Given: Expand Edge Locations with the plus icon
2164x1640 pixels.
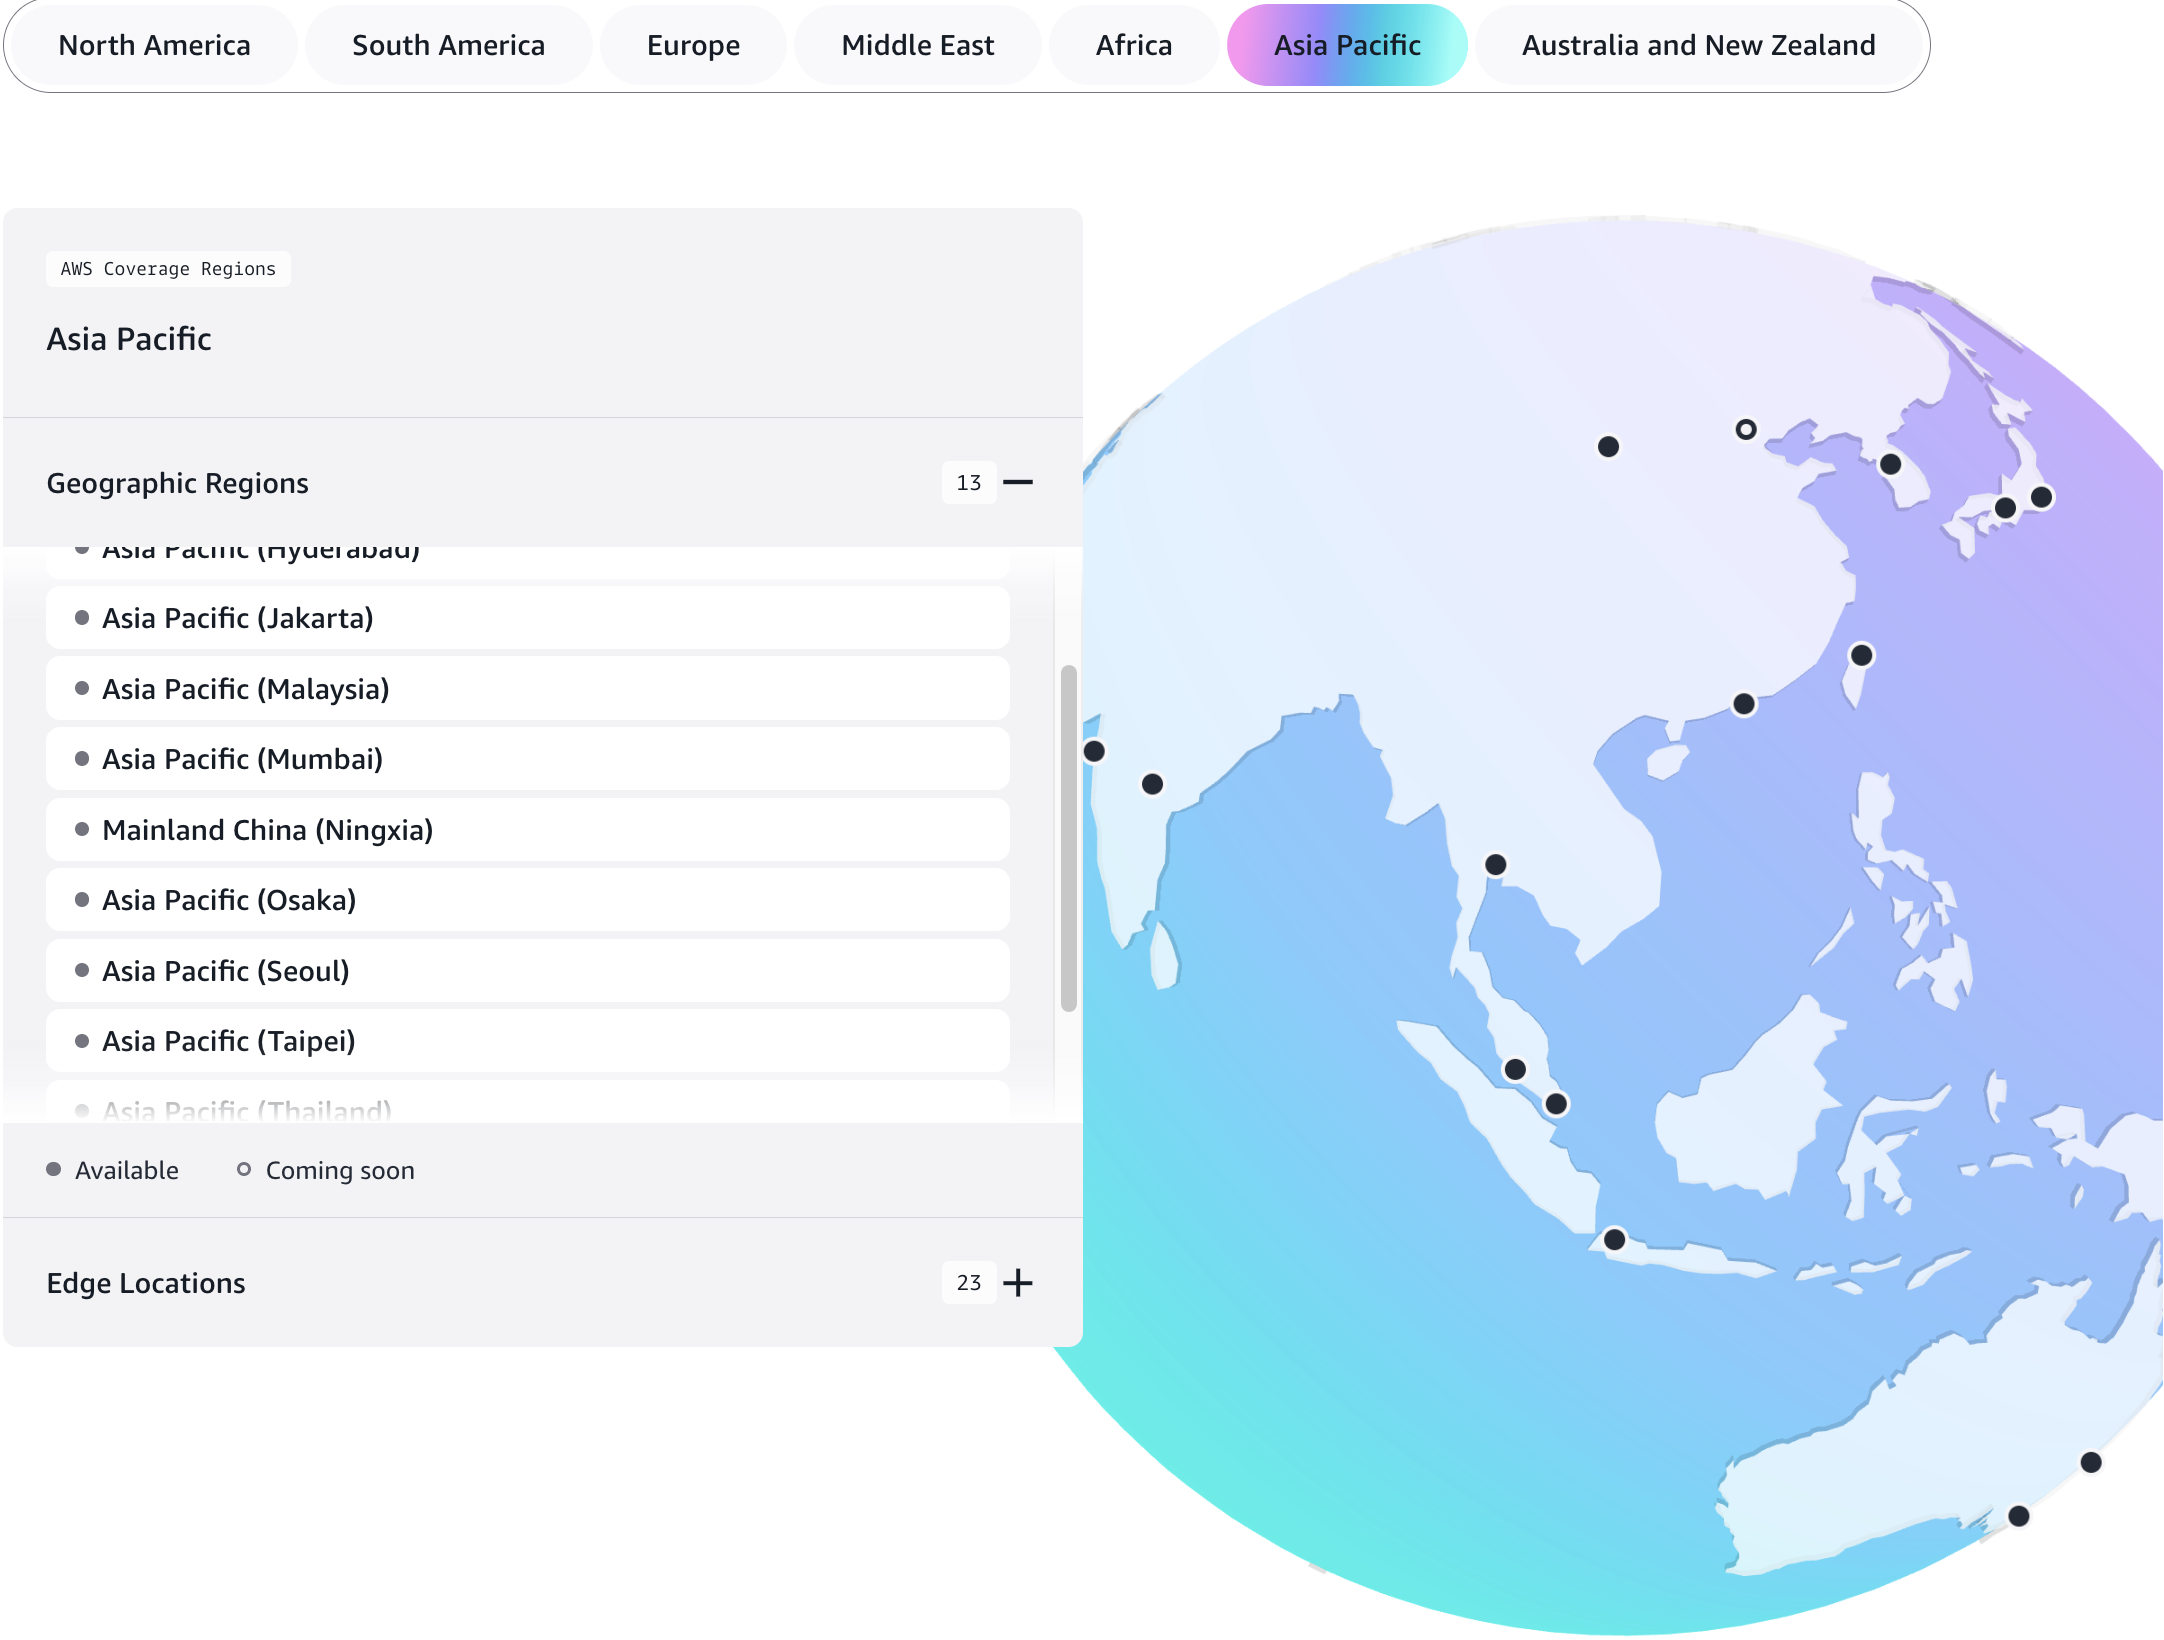Looking at the screenshot, I should click(x=1017, y=1282).
